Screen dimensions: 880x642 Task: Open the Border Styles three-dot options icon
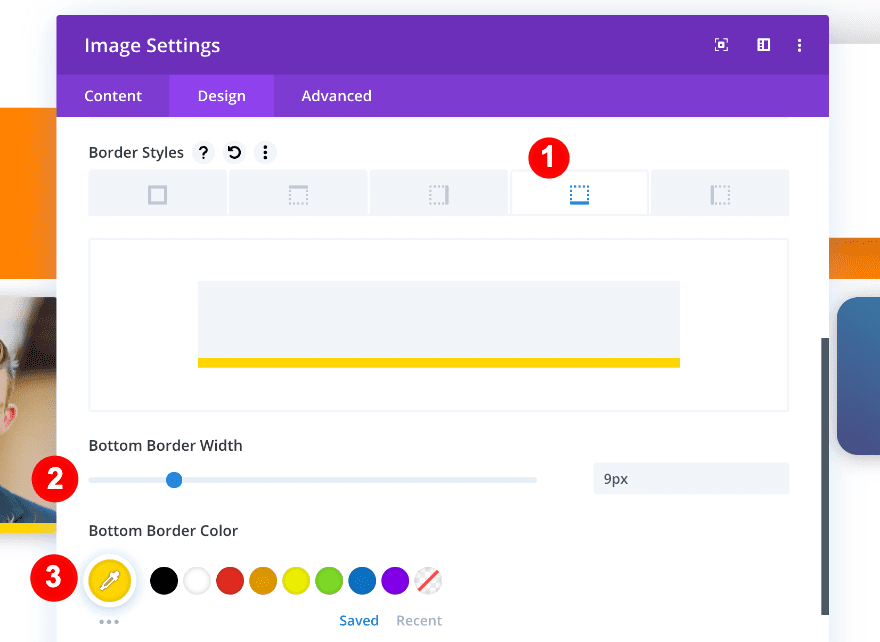[265, 152]
